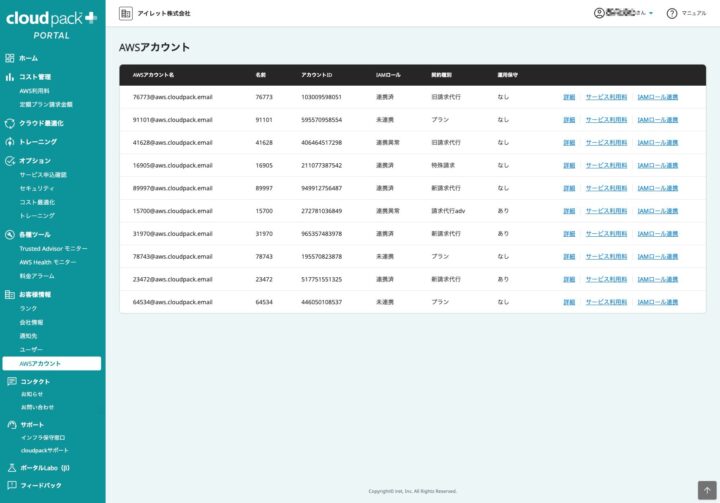Click the サポート headset icon
720x503 pixels.
[11, 424]
